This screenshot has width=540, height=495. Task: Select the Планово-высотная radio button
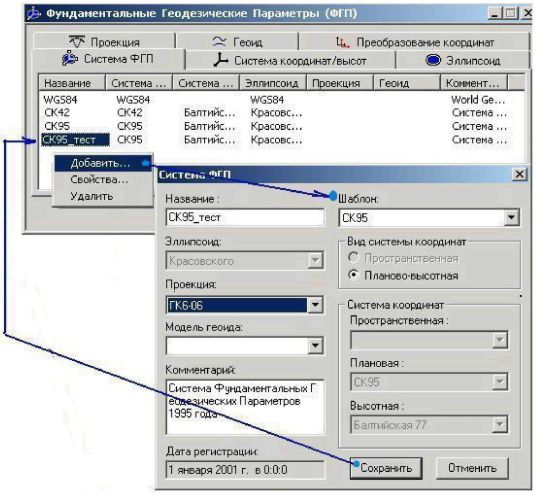[x=353, y=275]
